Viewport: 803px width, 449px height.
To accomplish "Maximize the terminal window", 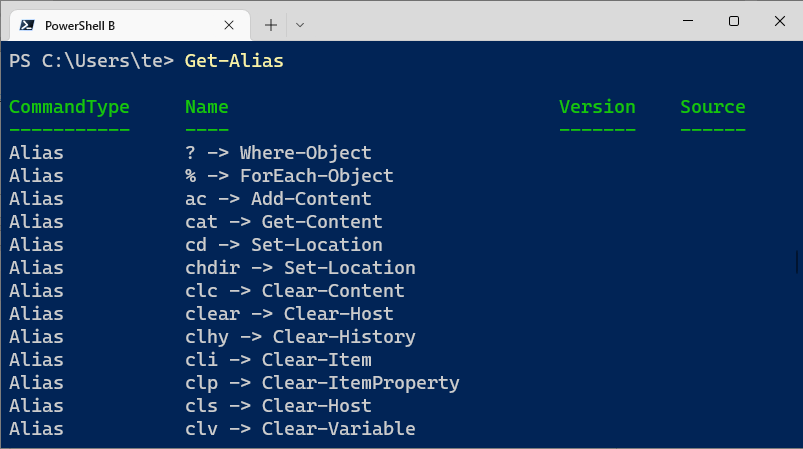I will click(733, 21).
